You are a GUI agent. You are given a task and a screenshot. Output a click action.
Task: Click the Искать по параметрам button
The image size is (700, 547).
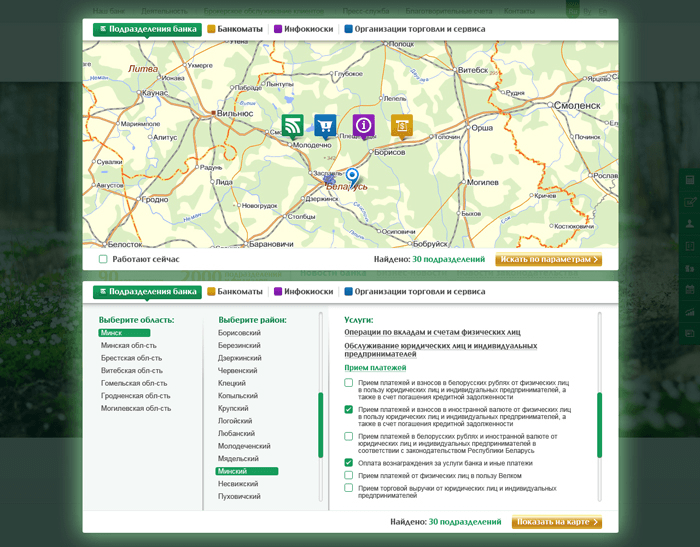point(549,259)
